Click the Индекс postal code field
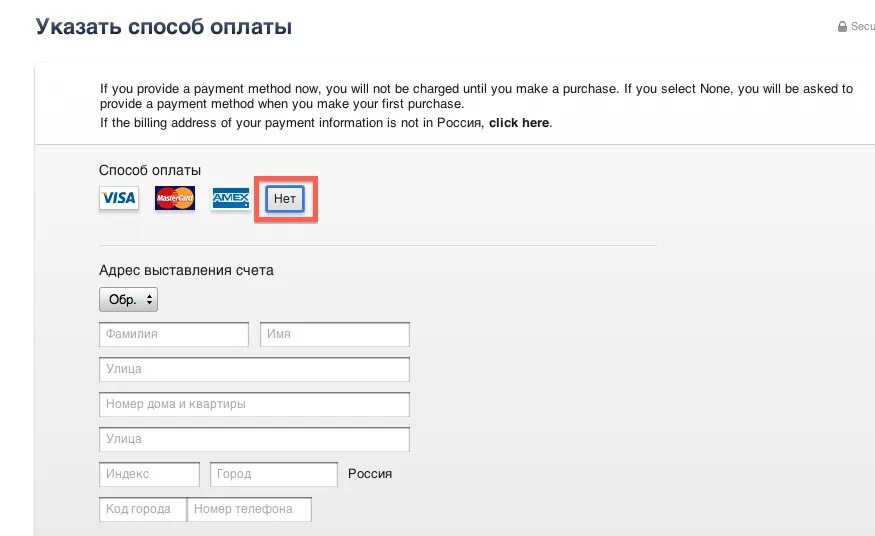Viewport: 875px width, 536px height. point(150,474)
